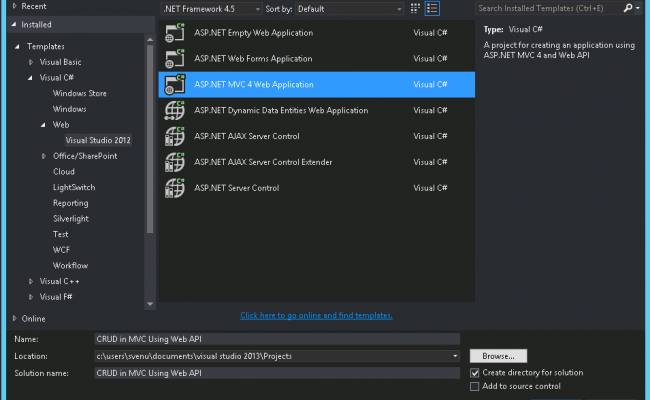
Task: Switch to medium icons list view
Action: coord(432,8)
